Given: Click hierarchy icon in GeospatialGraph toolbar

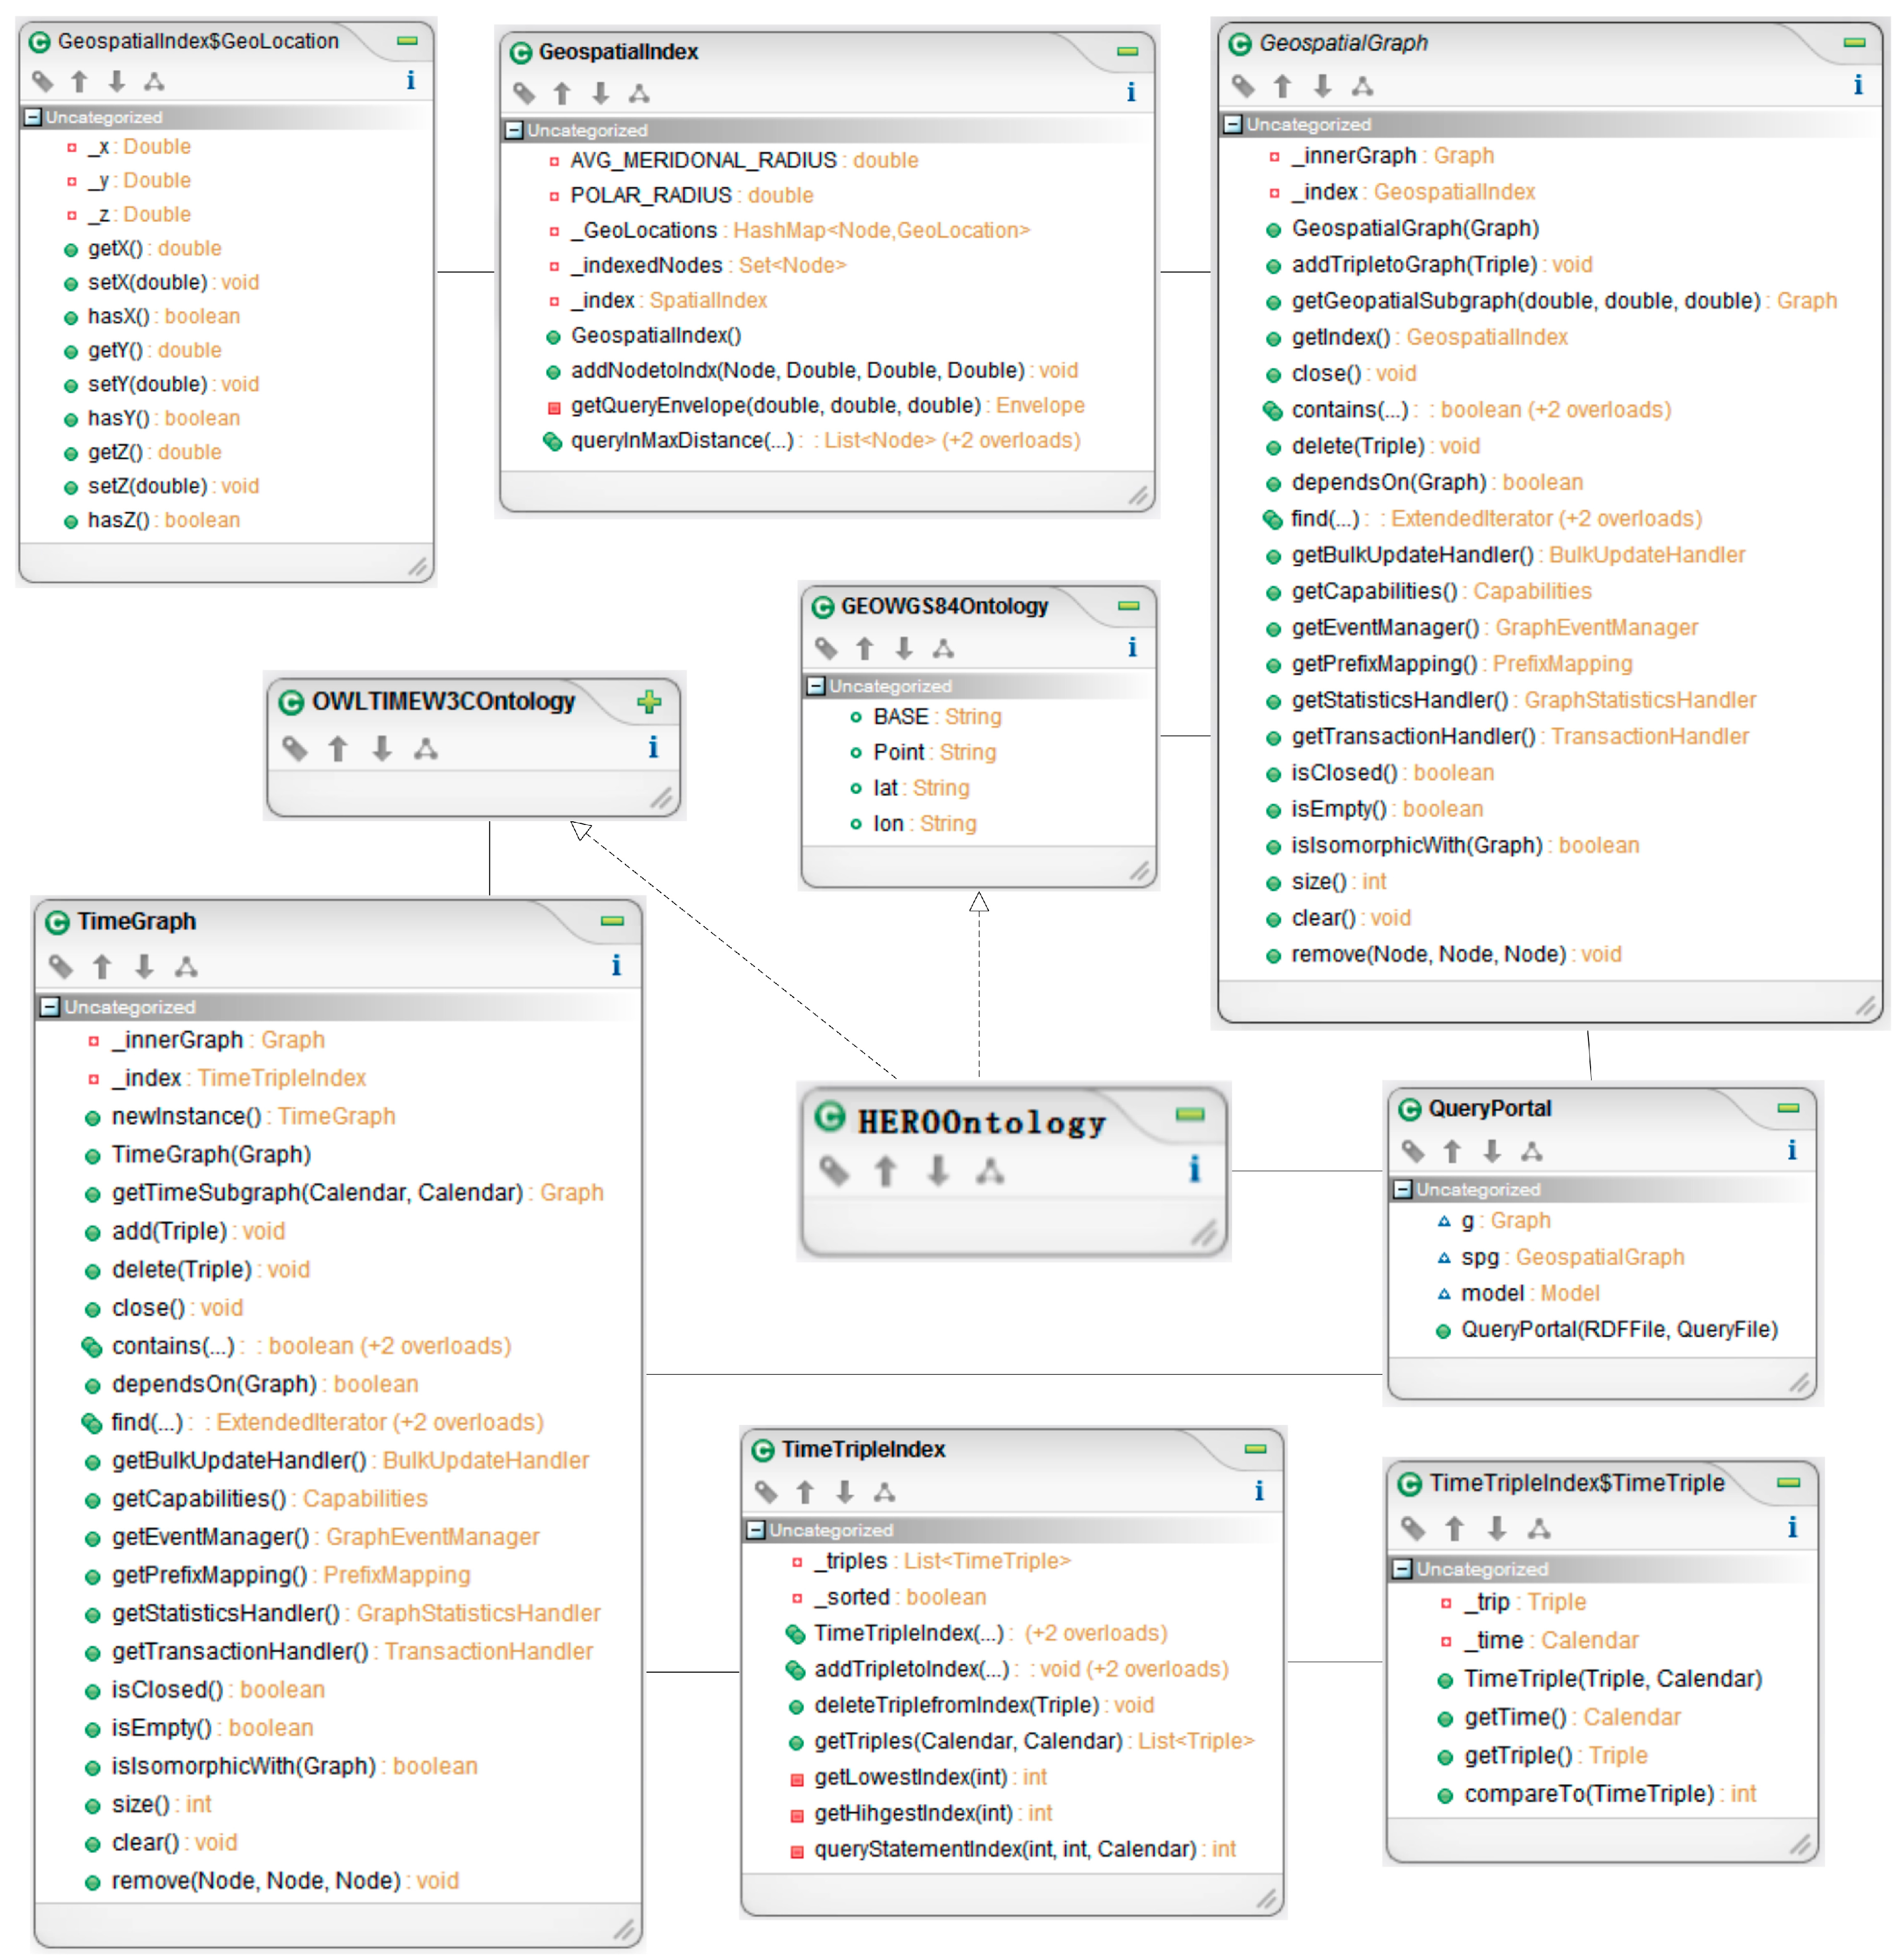Looking at the screenshot, I should 1361,86.
